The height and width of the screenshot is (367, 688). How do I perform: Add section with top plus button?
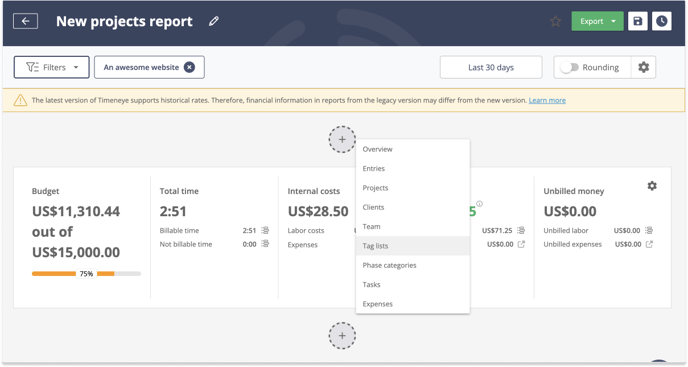click(x=342, y=140)
